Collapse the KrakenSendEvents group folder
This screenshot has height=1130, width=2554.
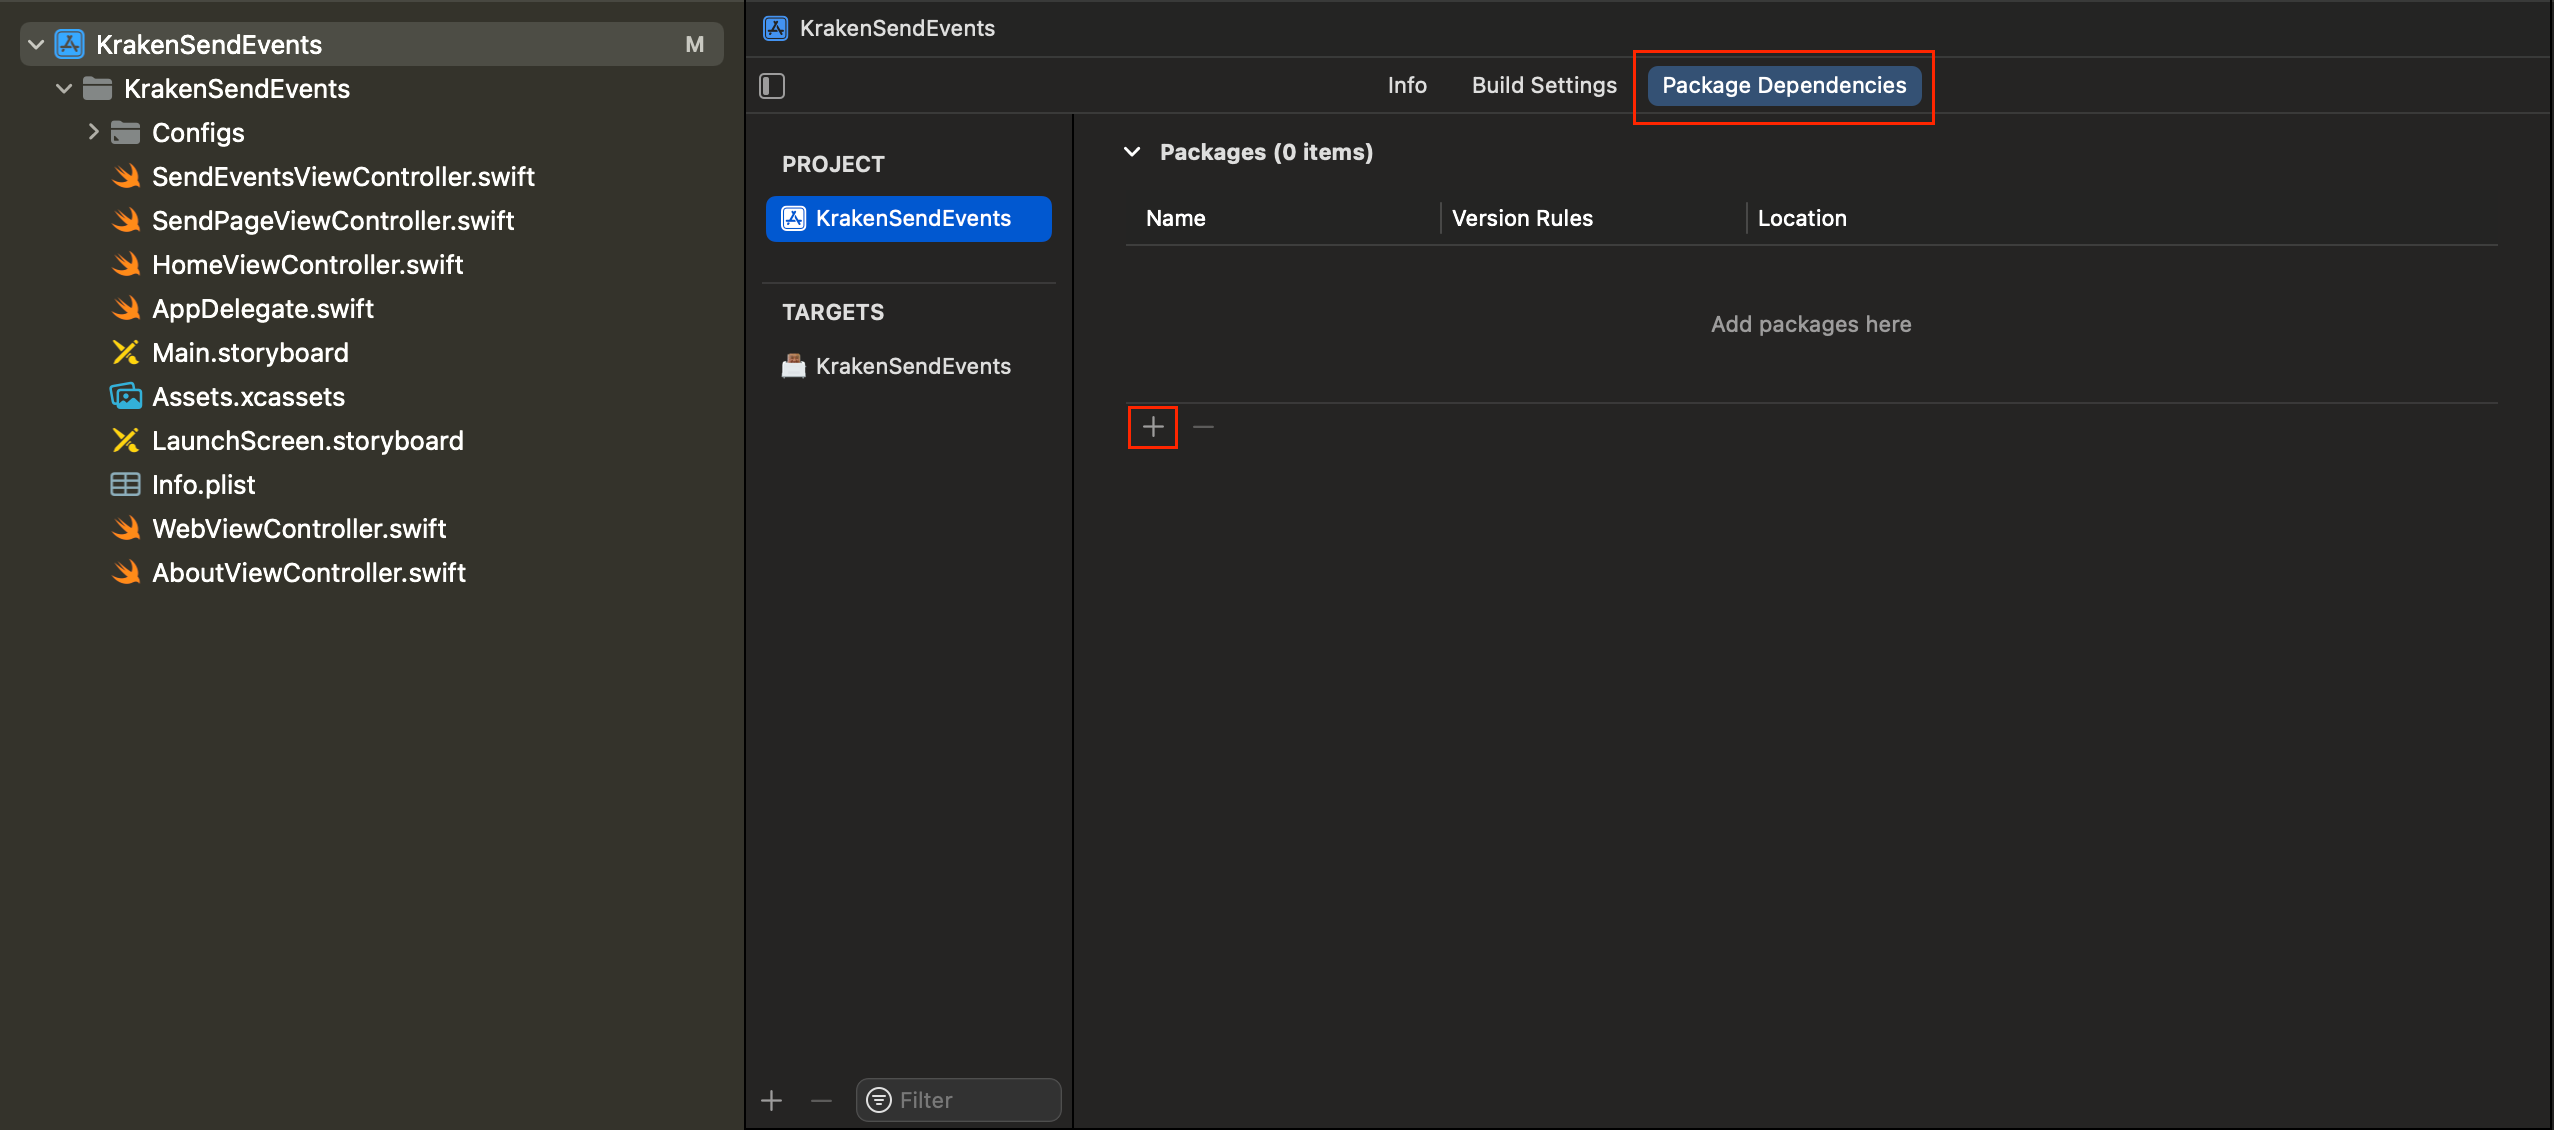[x=65, y=89]
